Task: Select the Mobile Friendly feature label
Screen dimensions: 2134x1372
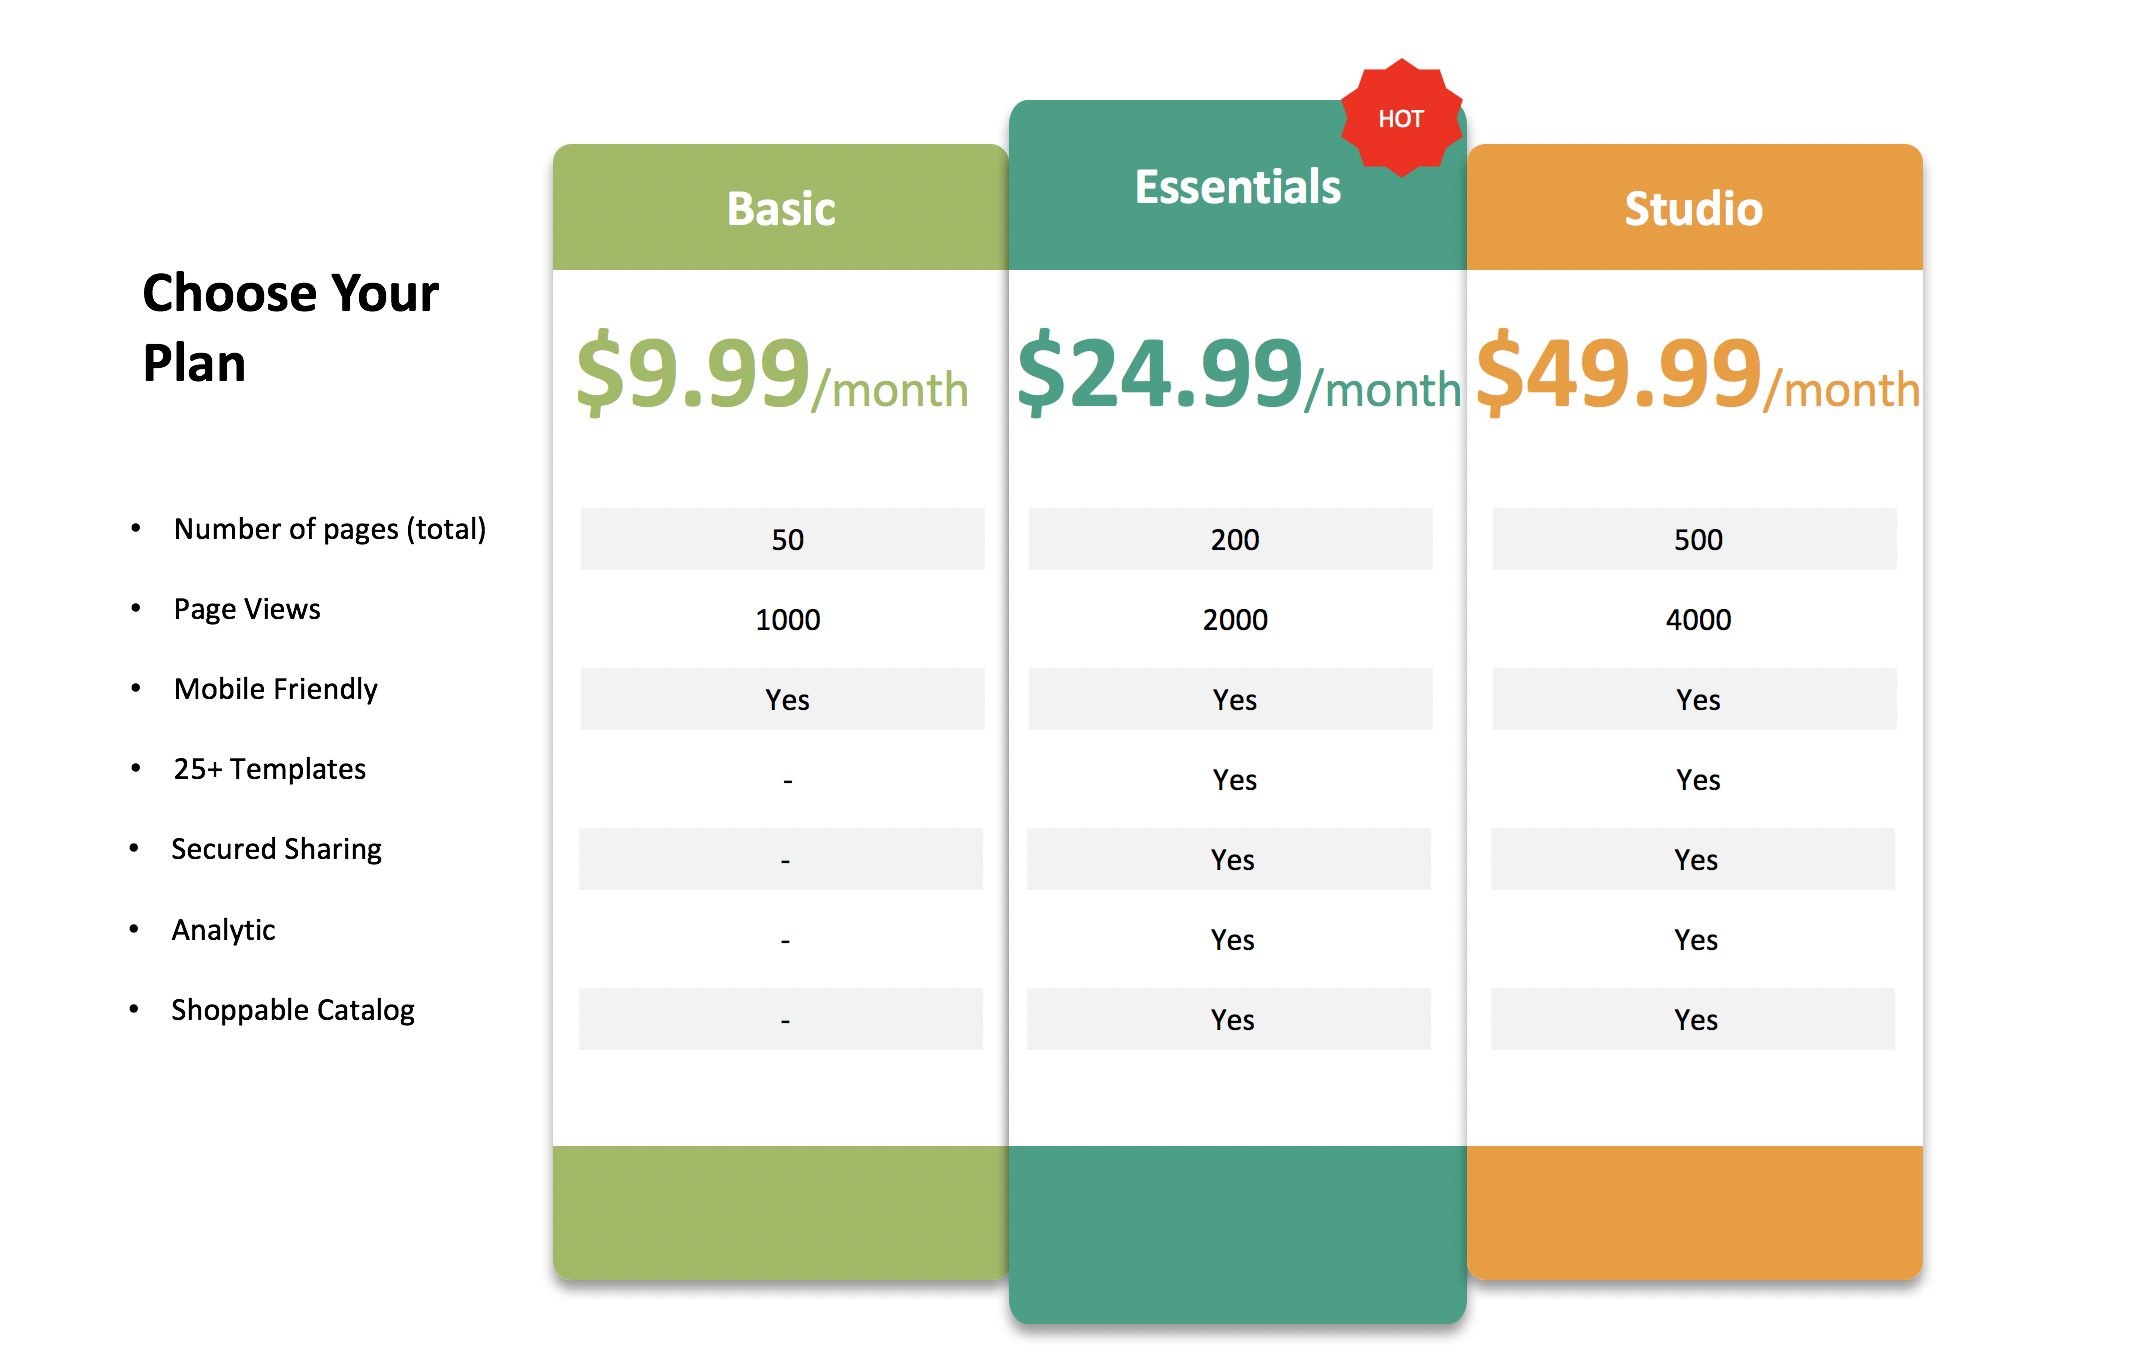Action: tap(275, 689)
